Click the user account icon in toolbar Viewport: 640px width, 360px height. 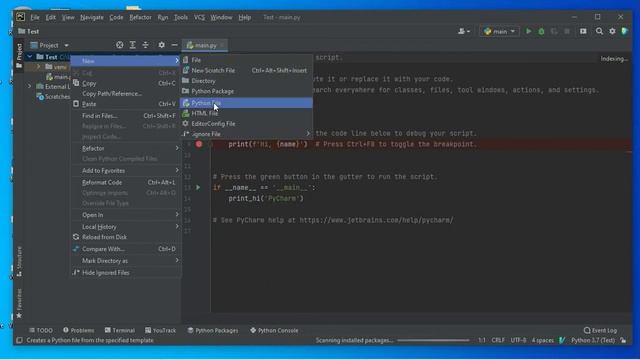pyautogui.click(x=464, y=31)
